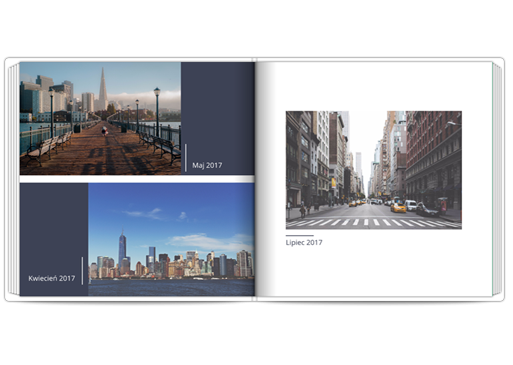This screenshot has width=513, height=365.
Task: Click the zebra crosswalk in the street photo
Action: [373, 223]
